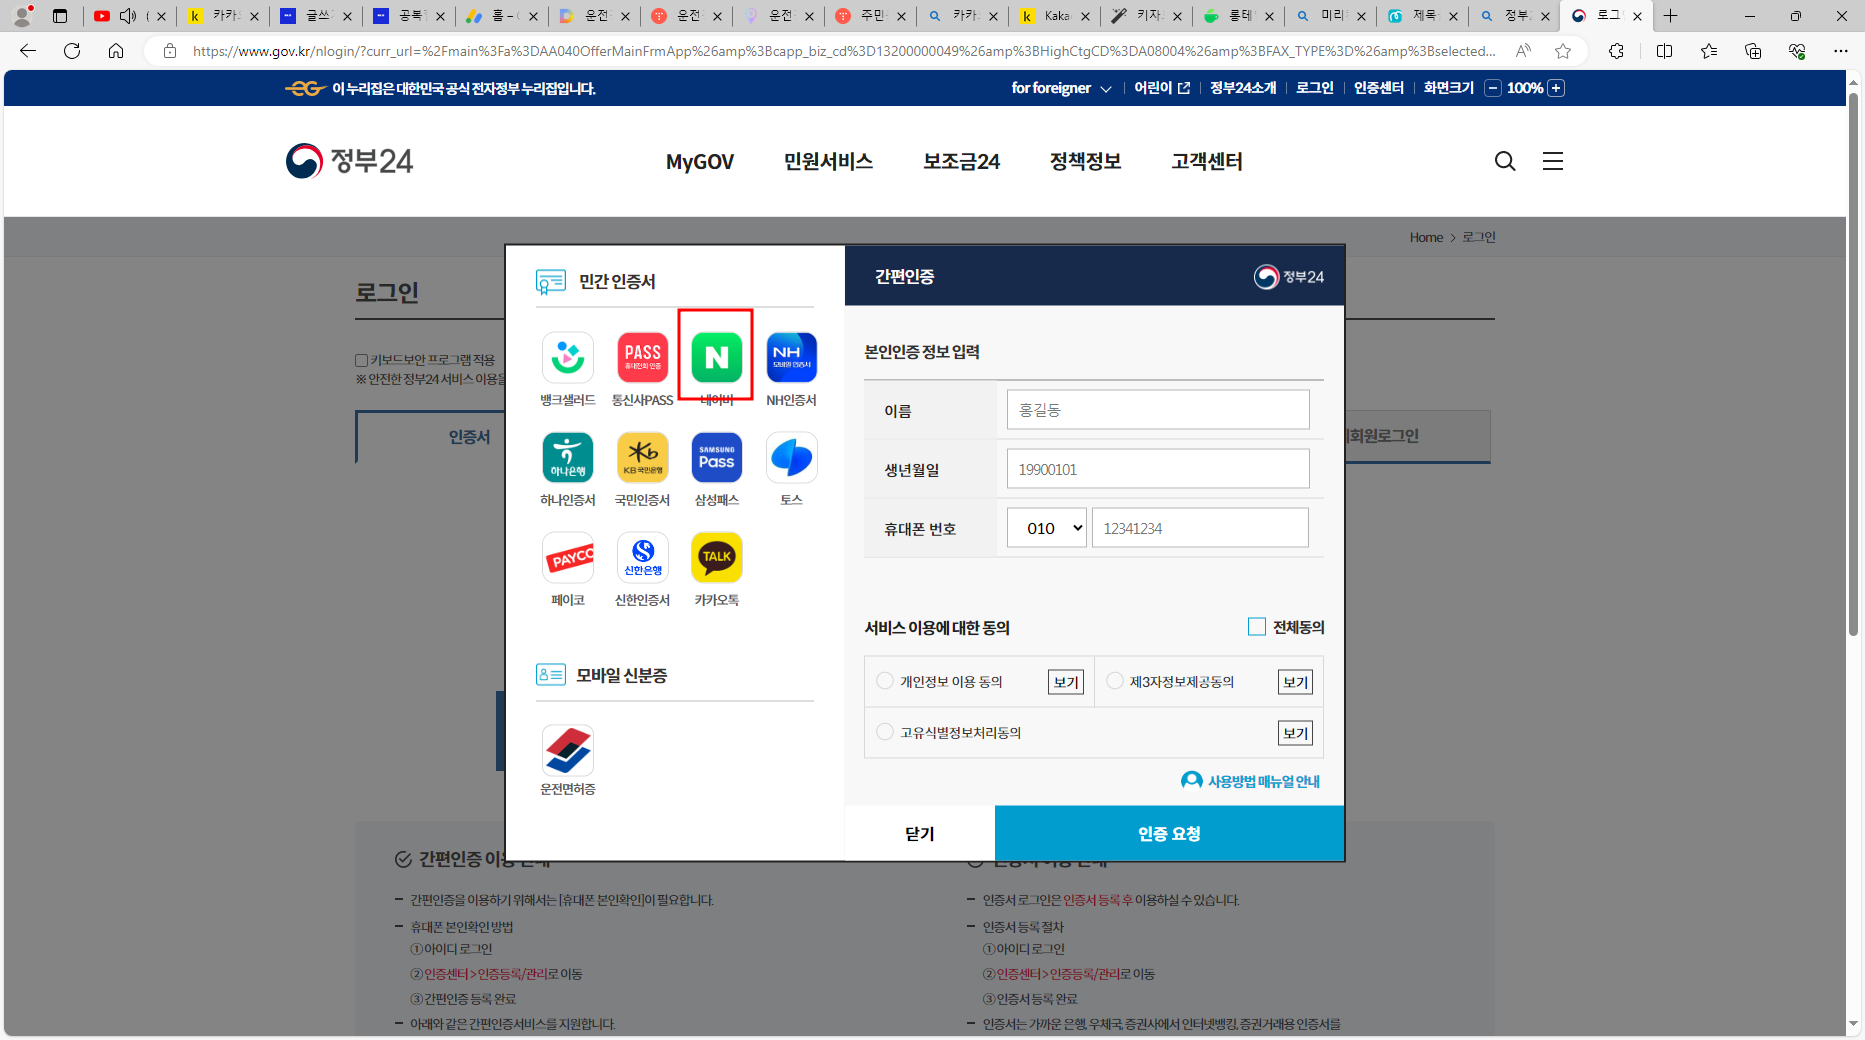This screenshot has width=1865, height=1040.
Task: Select the 네이버 certificate icon
Action: click(x=716, y=357)
